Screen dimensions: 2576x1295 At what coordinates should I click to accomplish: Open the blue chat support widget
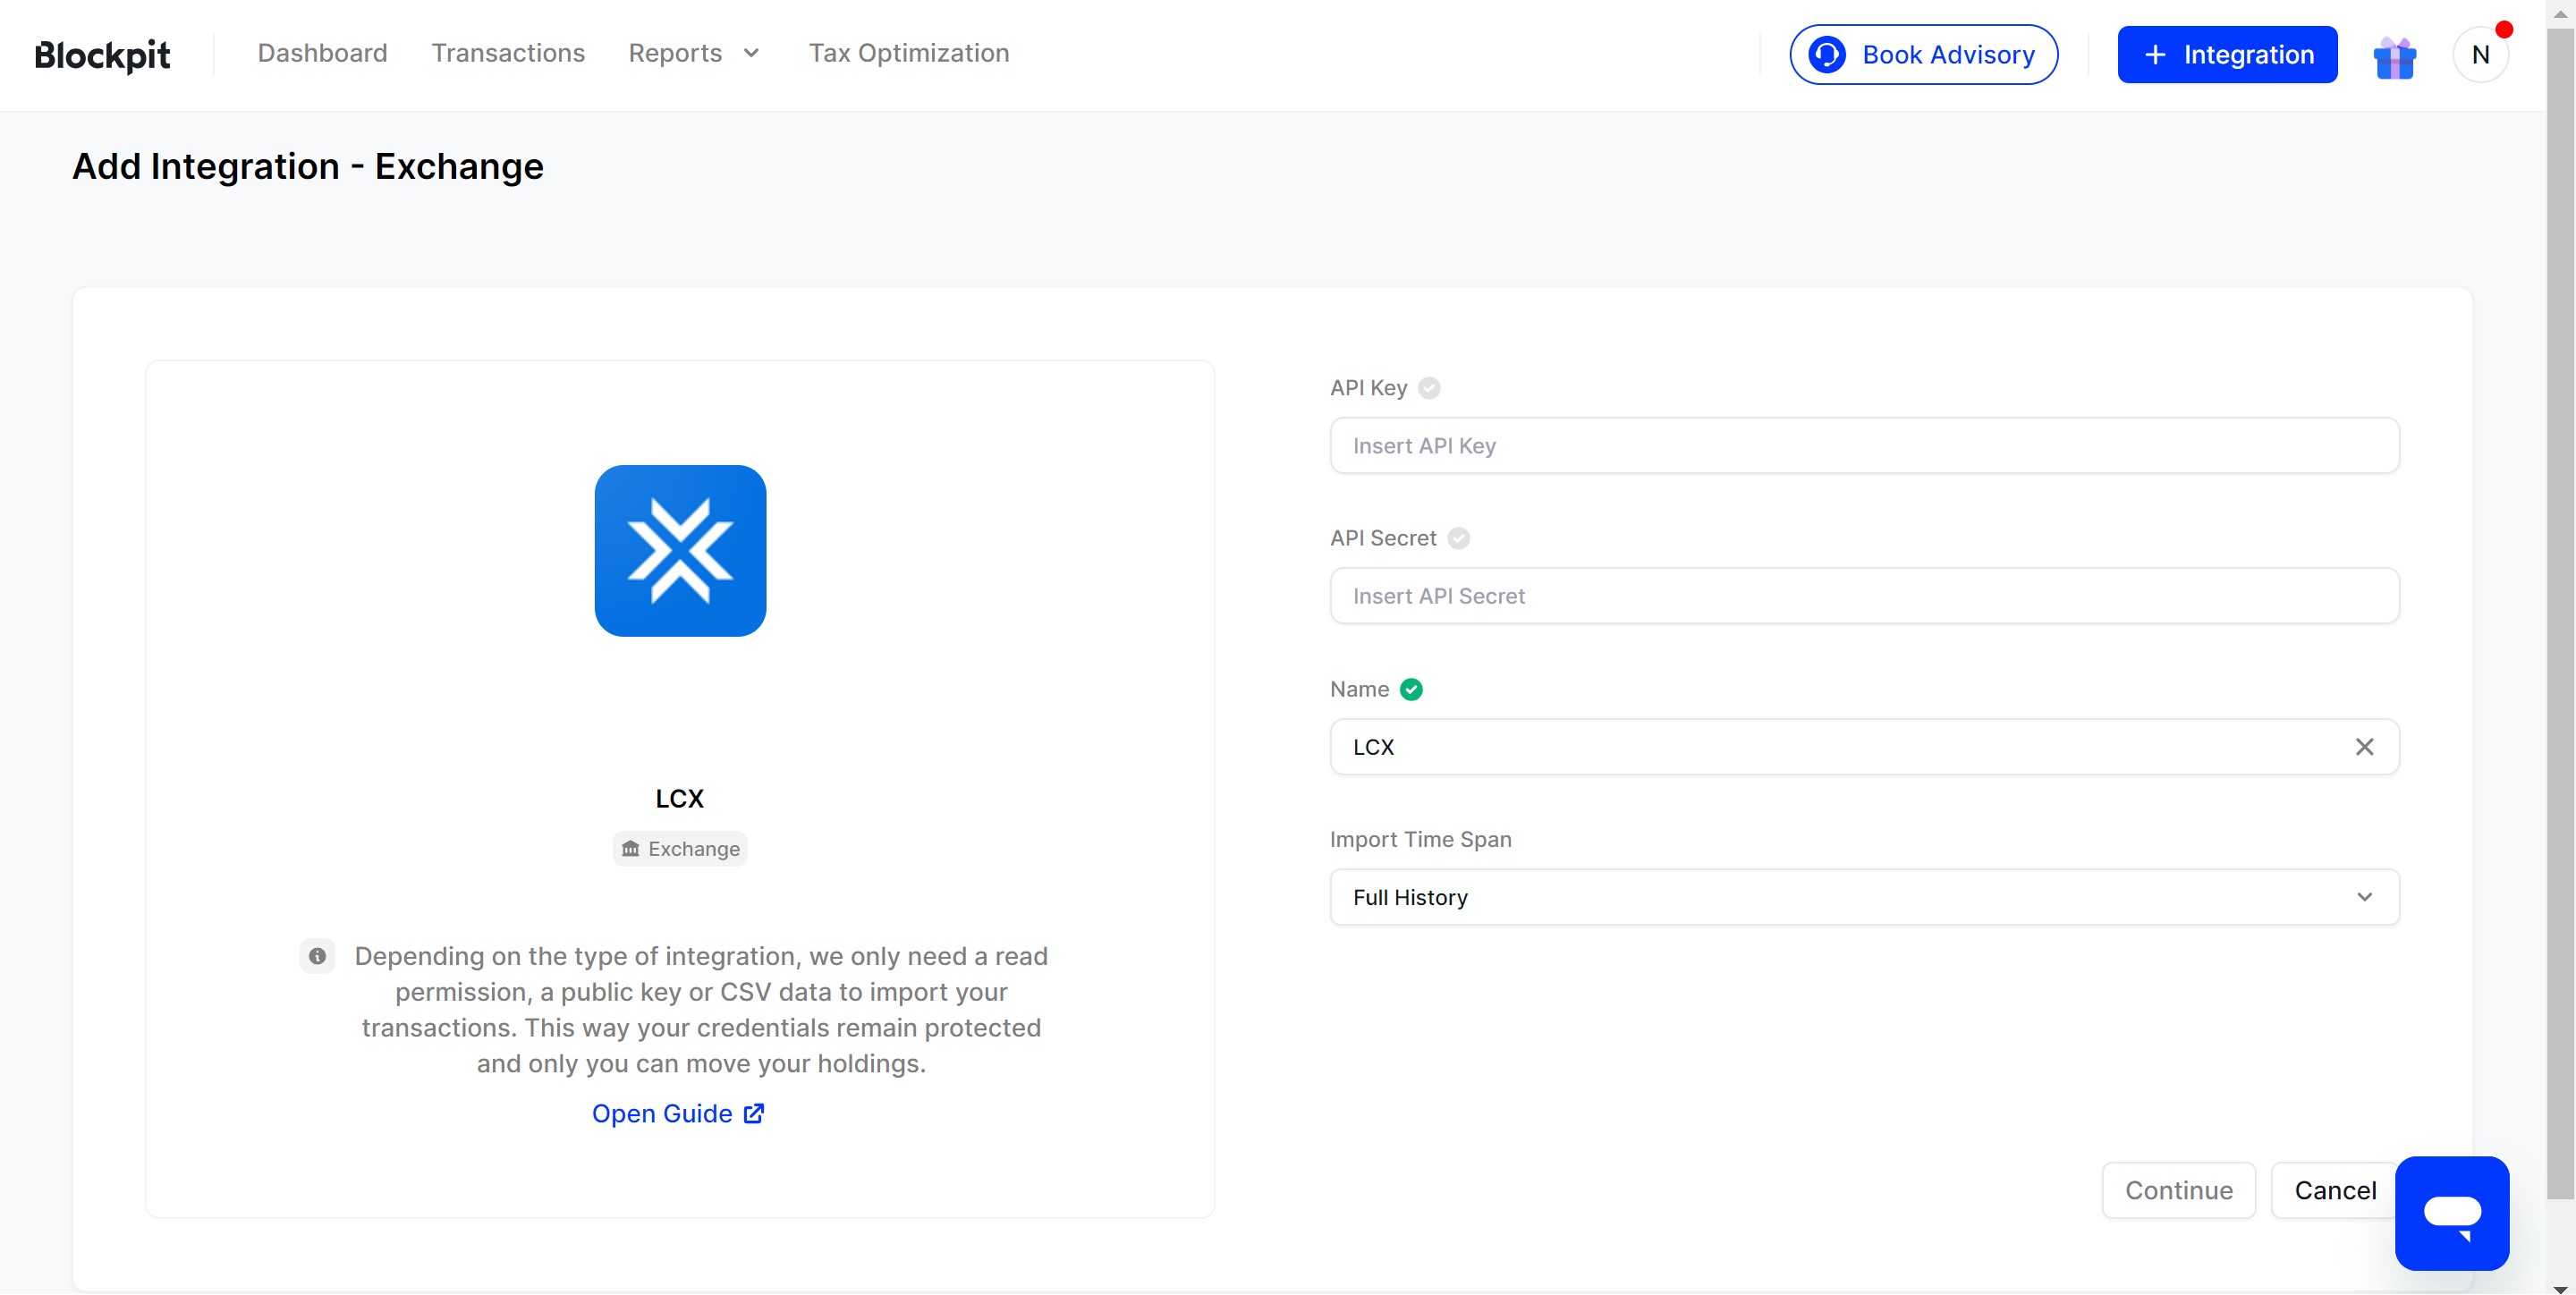[x=2451, y=1213]
